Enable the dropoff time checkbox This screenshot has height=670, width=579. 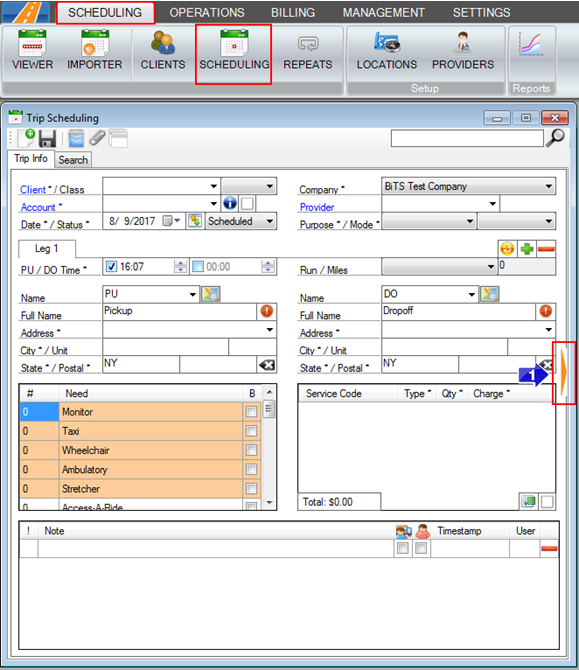[x=197, y=267]
